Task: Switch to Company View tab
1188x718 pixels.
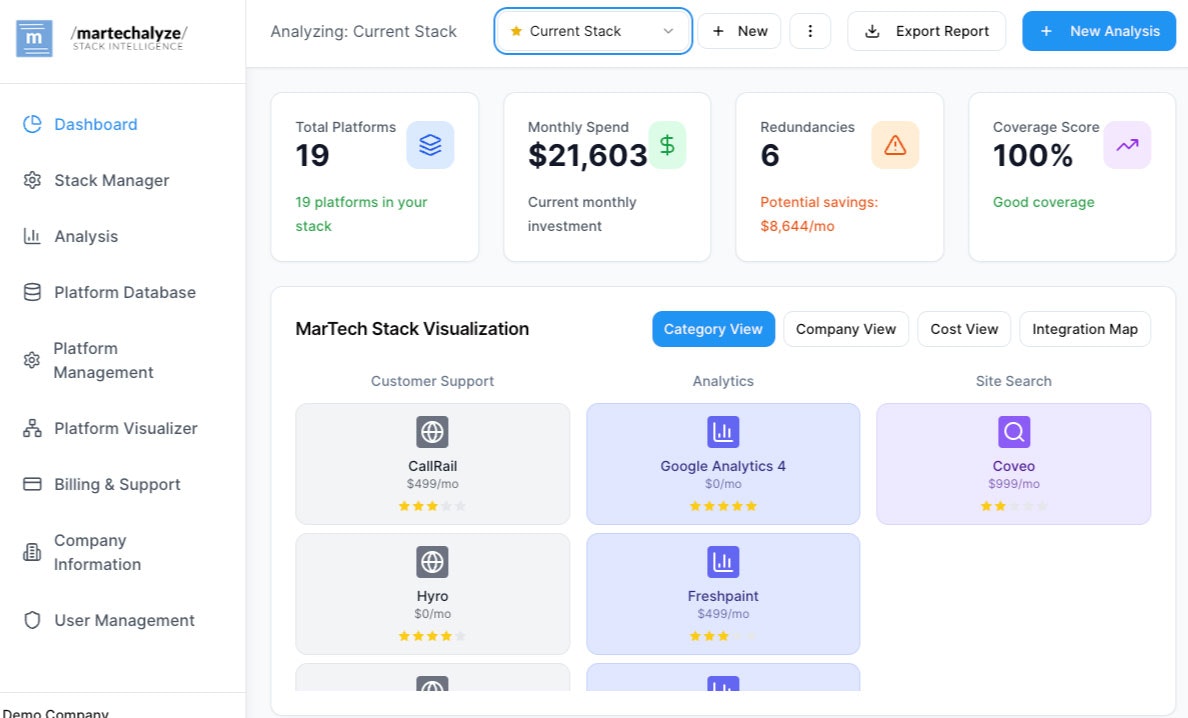Action: coord(846,329)
